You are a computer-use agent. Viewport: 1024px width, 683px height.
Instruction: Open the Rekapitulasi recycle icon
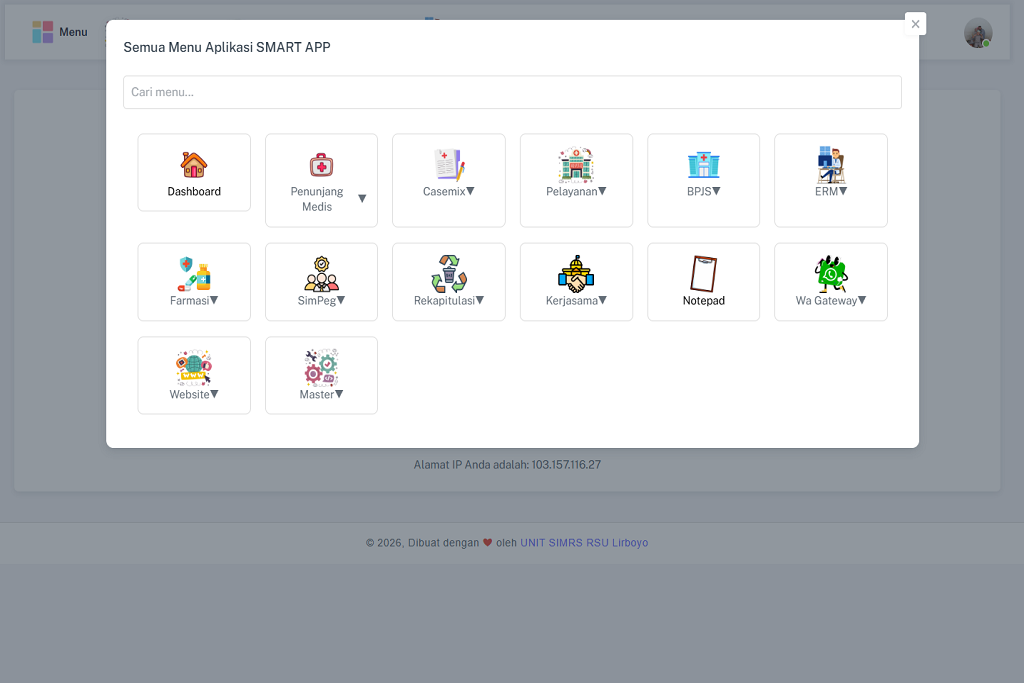(x=449, y=274)
